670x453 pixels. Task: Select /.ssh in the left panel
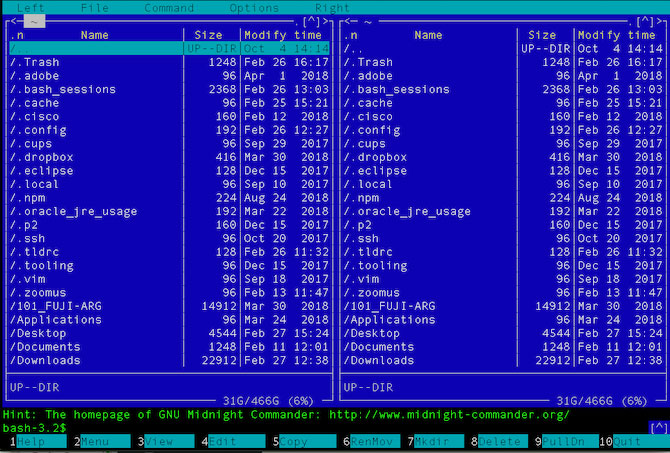[x=169, y=238]
